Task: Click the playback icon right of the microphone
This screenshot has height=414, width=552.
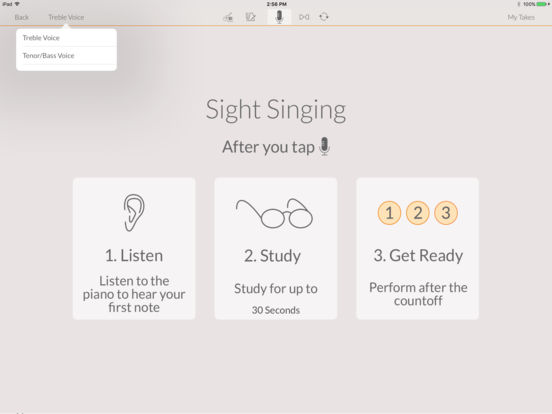Action: [304, 17]
